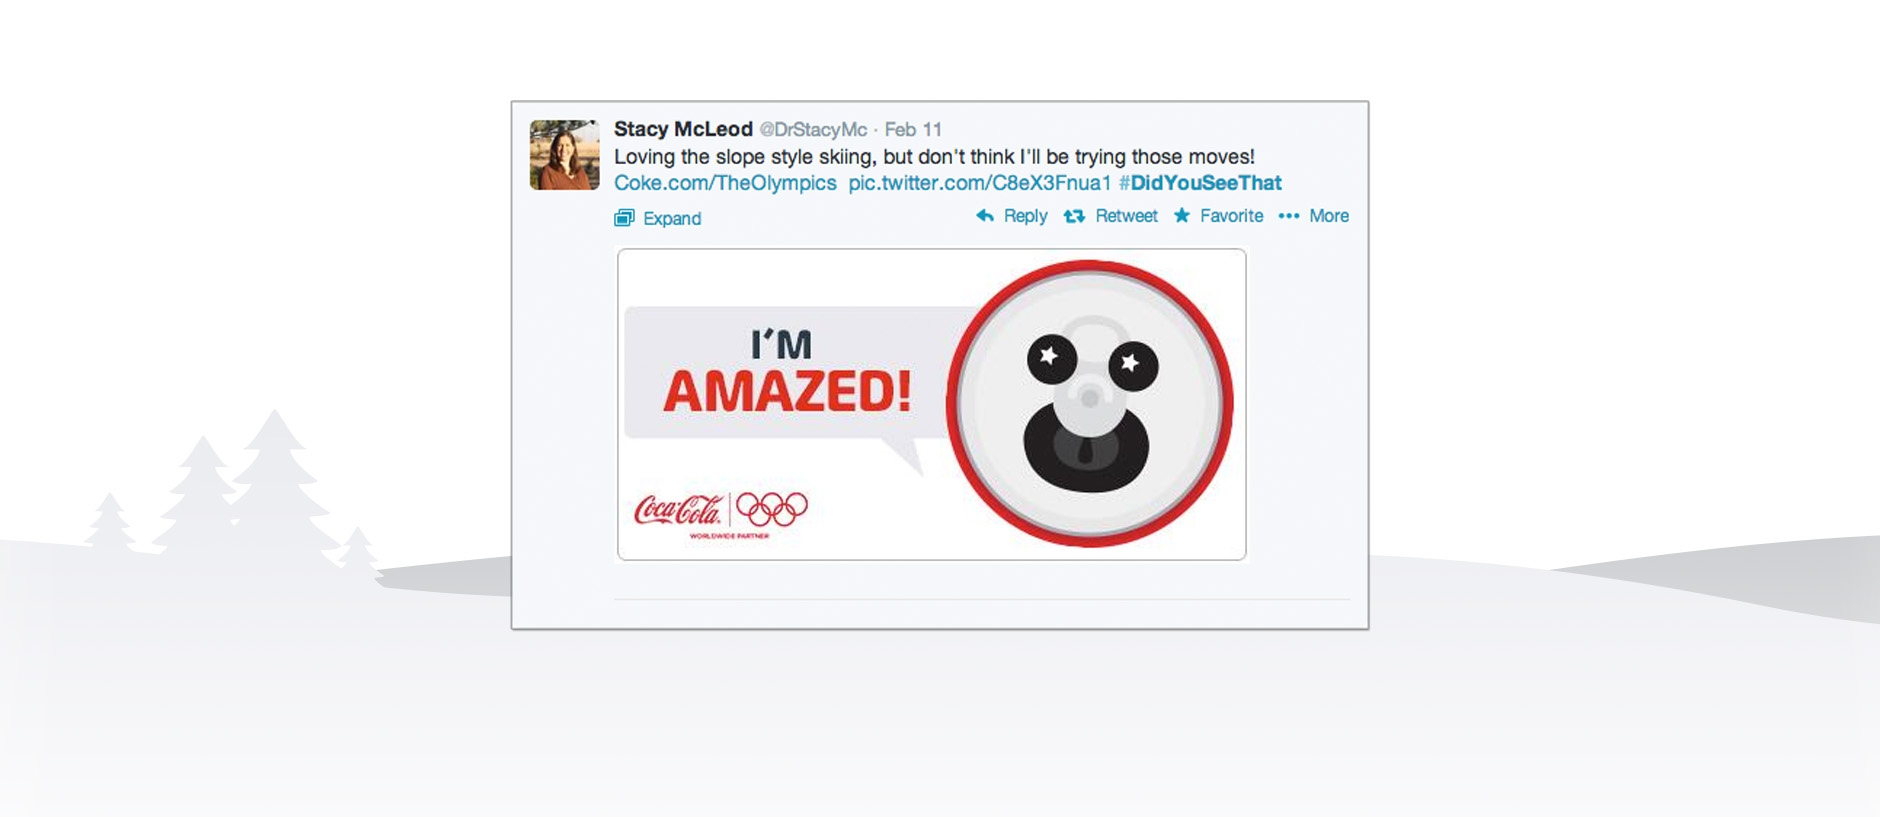The width and height of the screenshot is (1880, 817).
Task: Click Stacy McLeod's profile photo
Action: (x=564, y=155)
